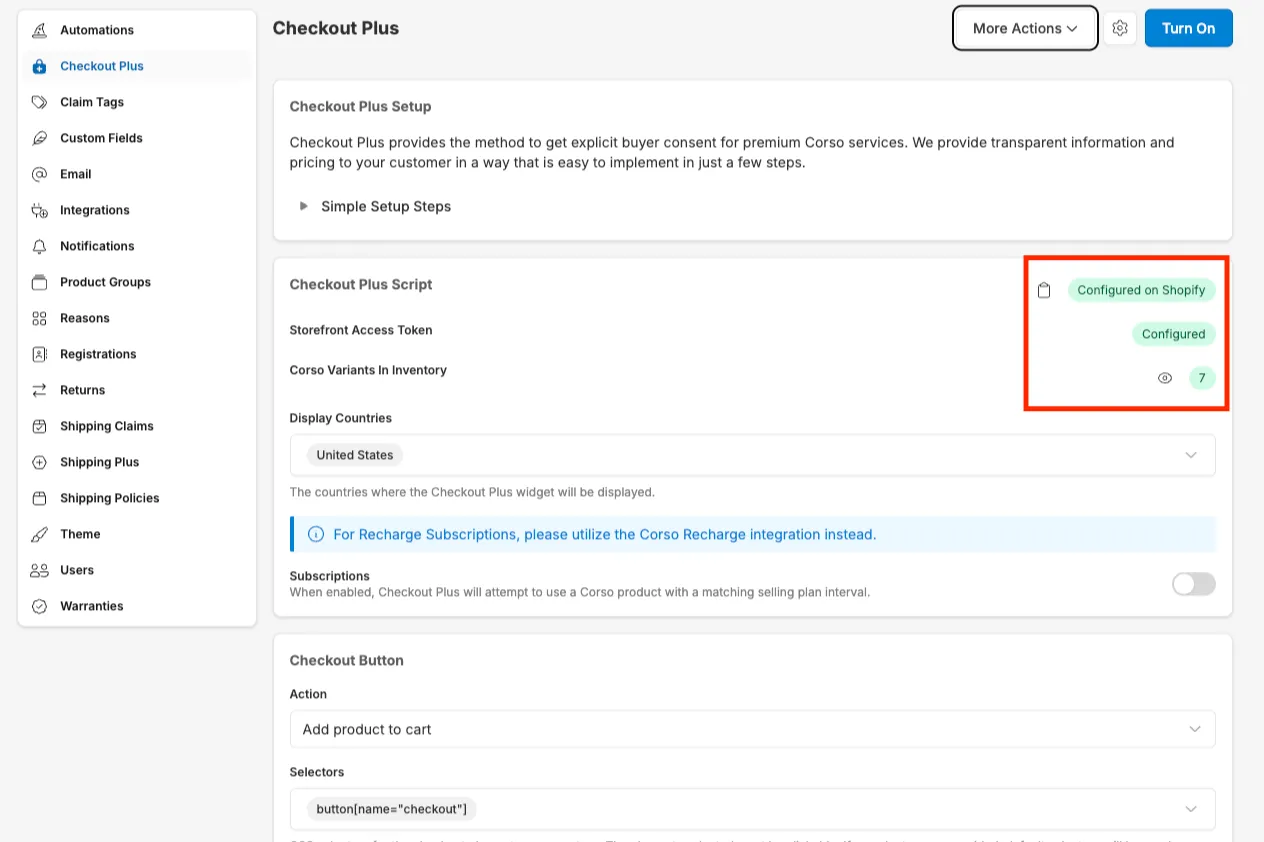The width and height of the screenshot is (1264, 842).
Task: Open the Display Countries dropdown
Action: coord(1190,455)
